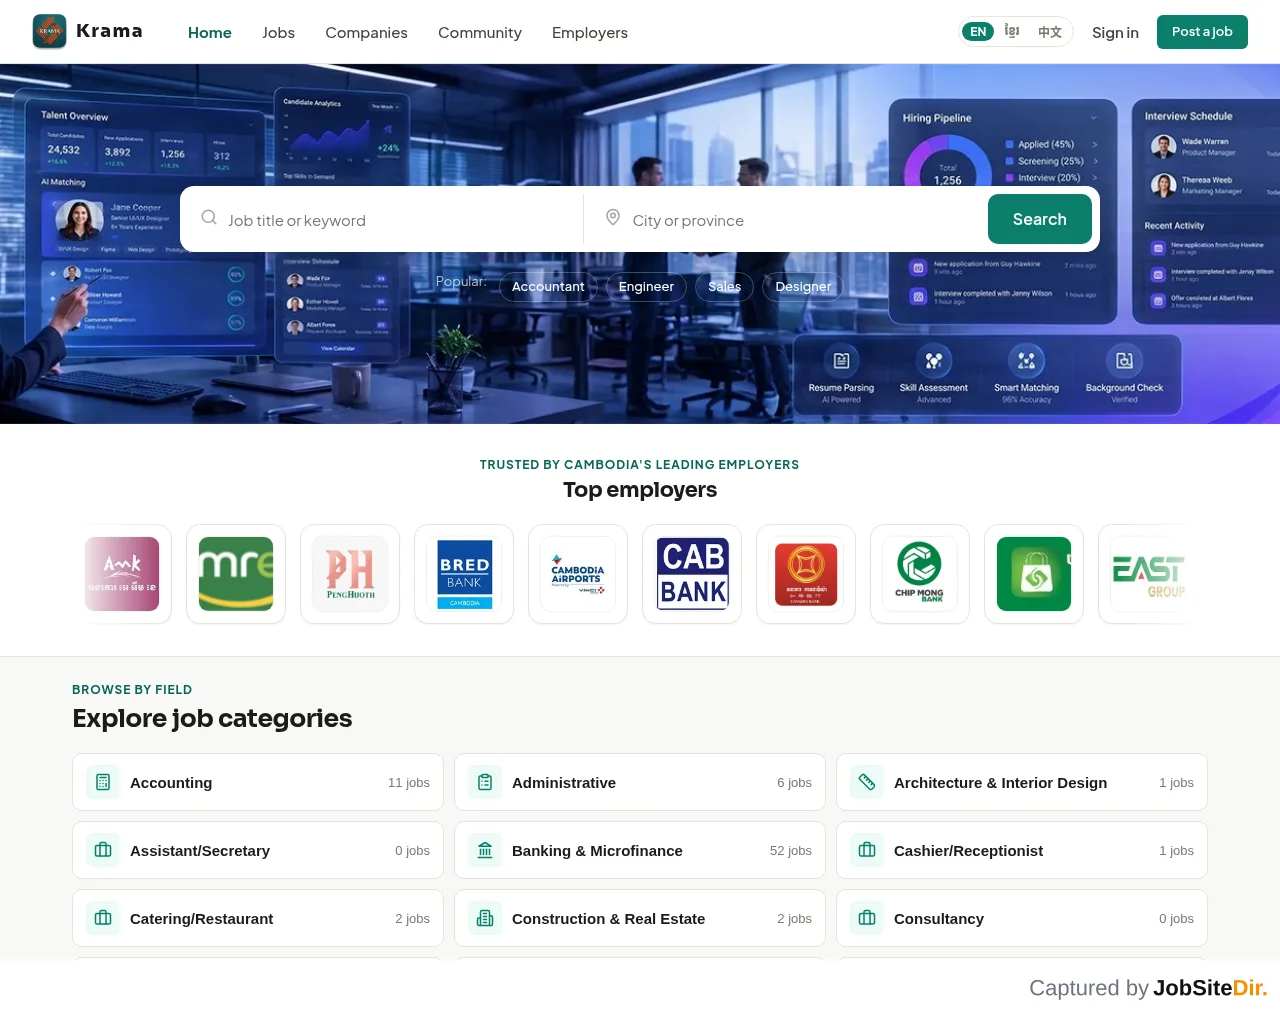Click the Banking & Microfinance building icon
1280x1018 pixels.
[x=485, y=850]
